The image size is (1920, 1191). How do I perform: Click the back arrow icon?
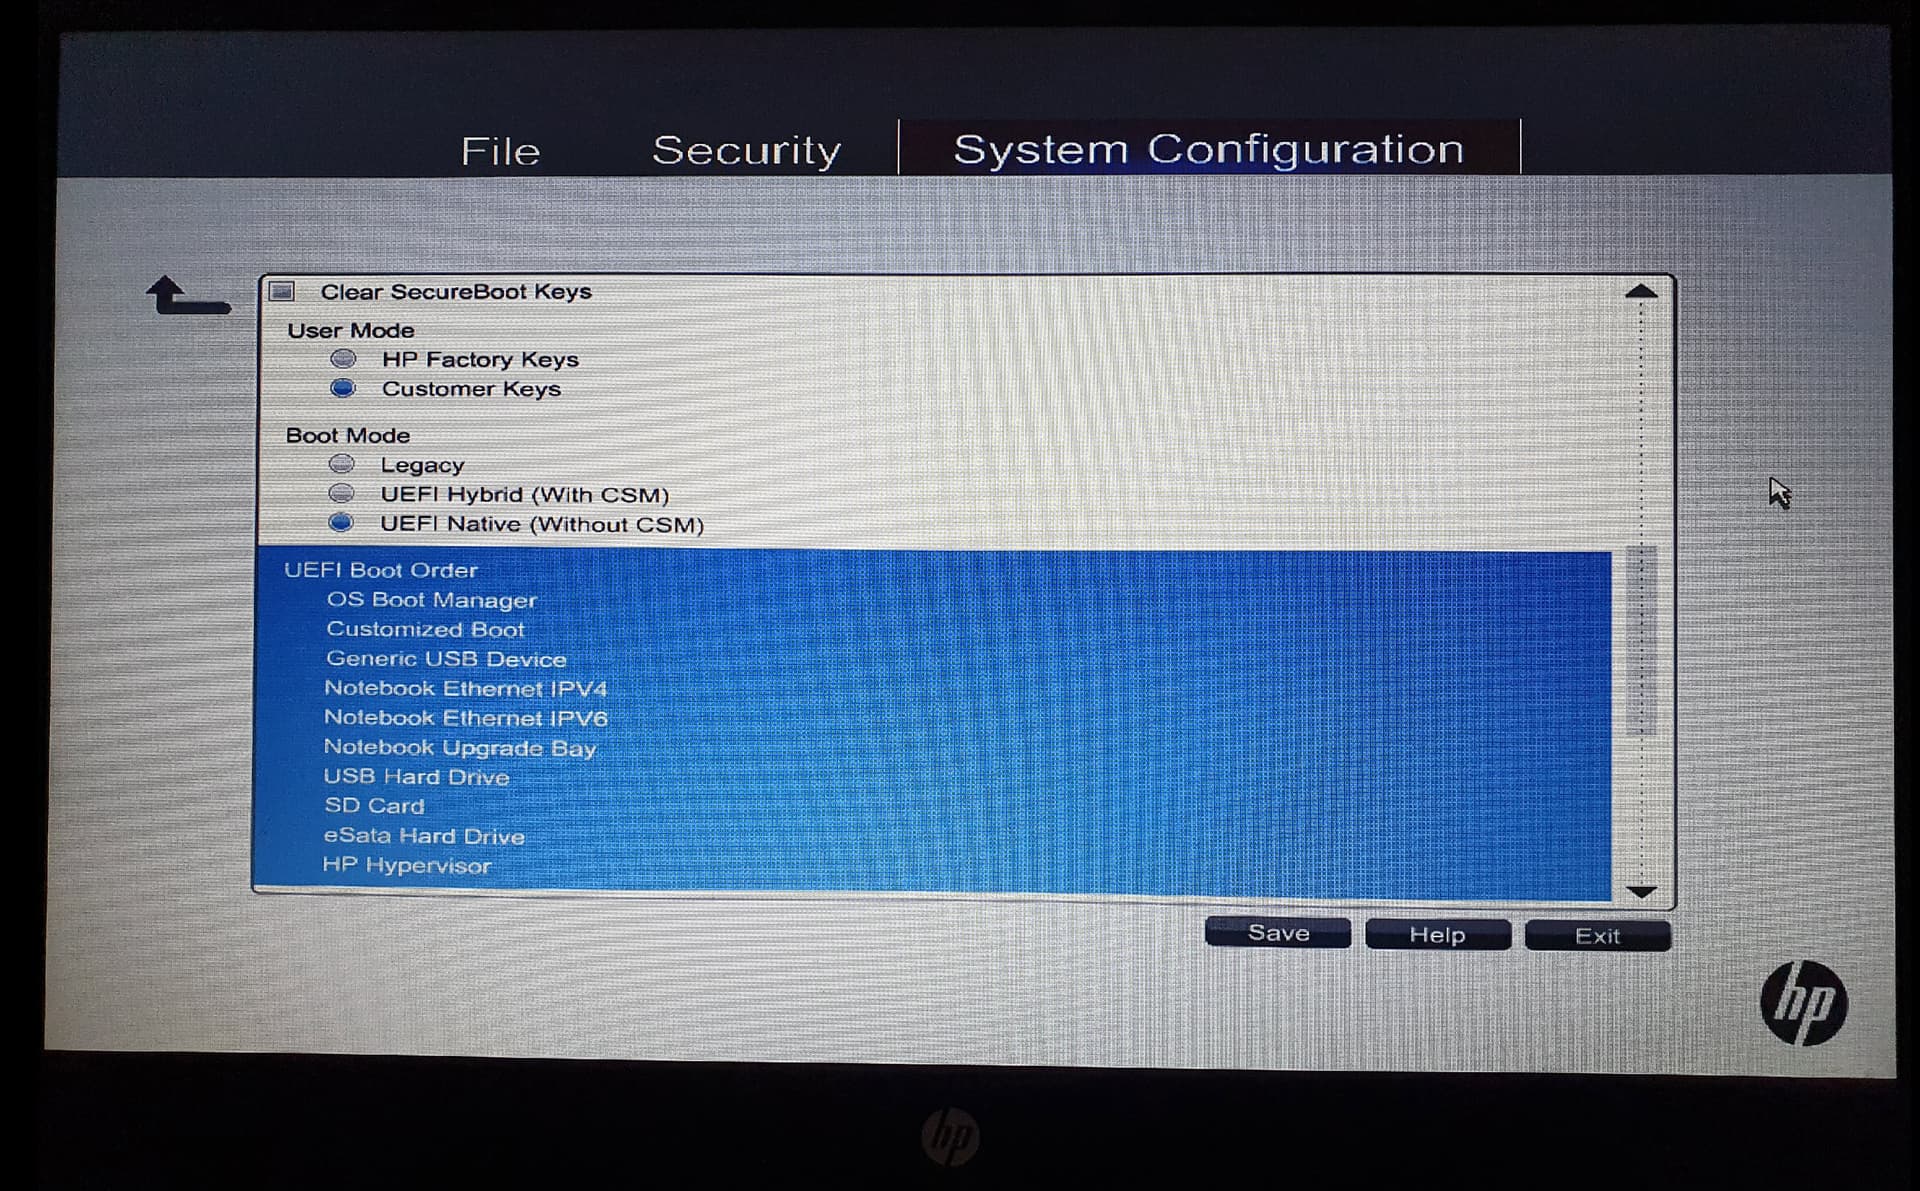(x=187, y=297)
